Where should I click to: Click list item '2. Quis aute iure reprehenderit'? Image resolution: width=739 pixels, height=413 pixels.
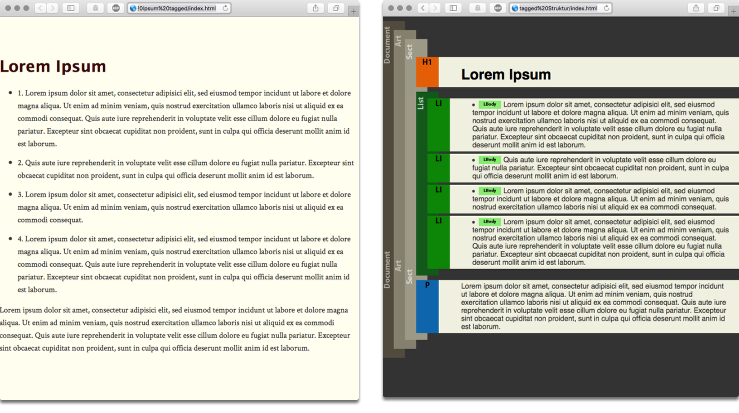(x=186, y=169)
